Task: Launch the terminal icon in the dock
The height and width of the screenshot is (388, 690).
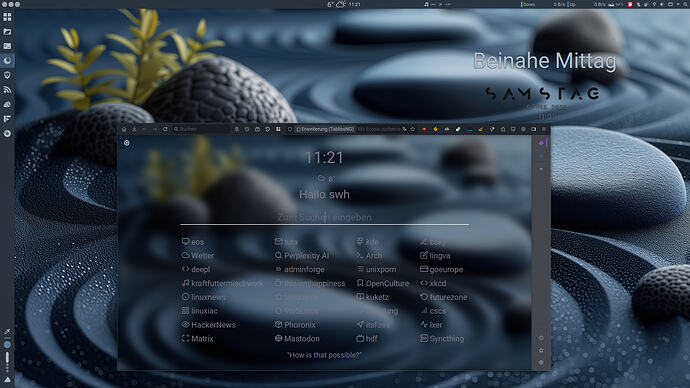Action: click(7, 46)
